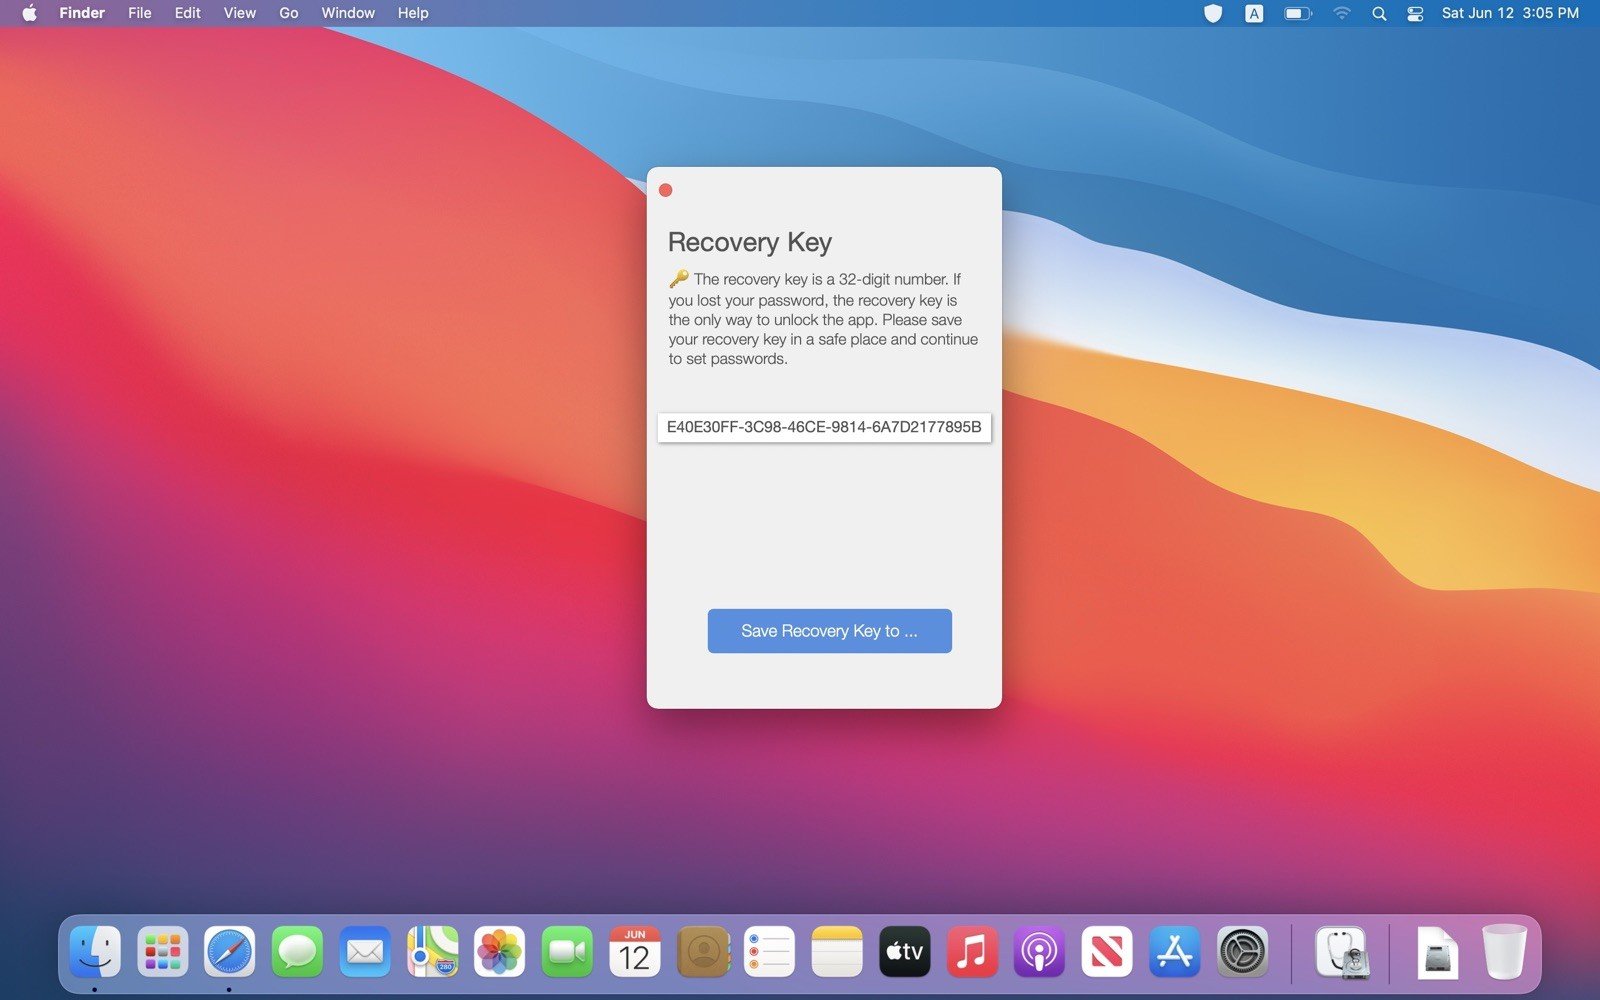Open the shield icon in menu bar
The height and width of the screenshot is (1000, 1600).
pos(1213,13)
